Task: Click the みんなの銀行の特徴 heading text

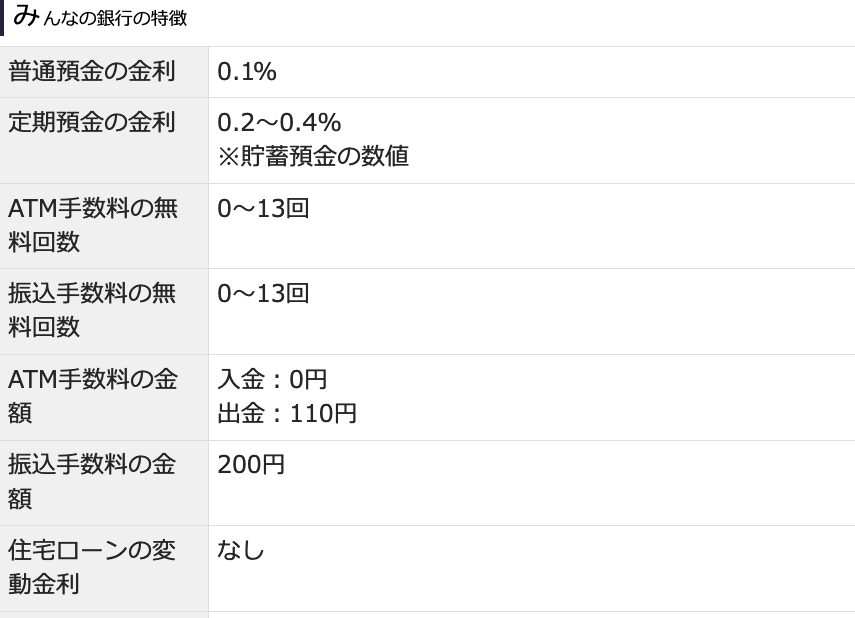Action: tap(100, 18)
